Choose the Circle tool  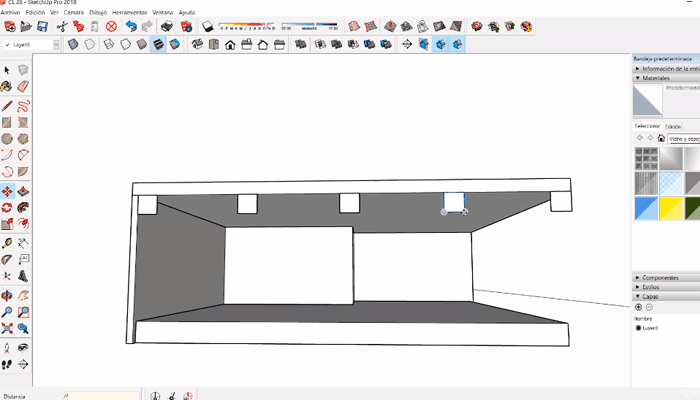(x=7, y=139)
